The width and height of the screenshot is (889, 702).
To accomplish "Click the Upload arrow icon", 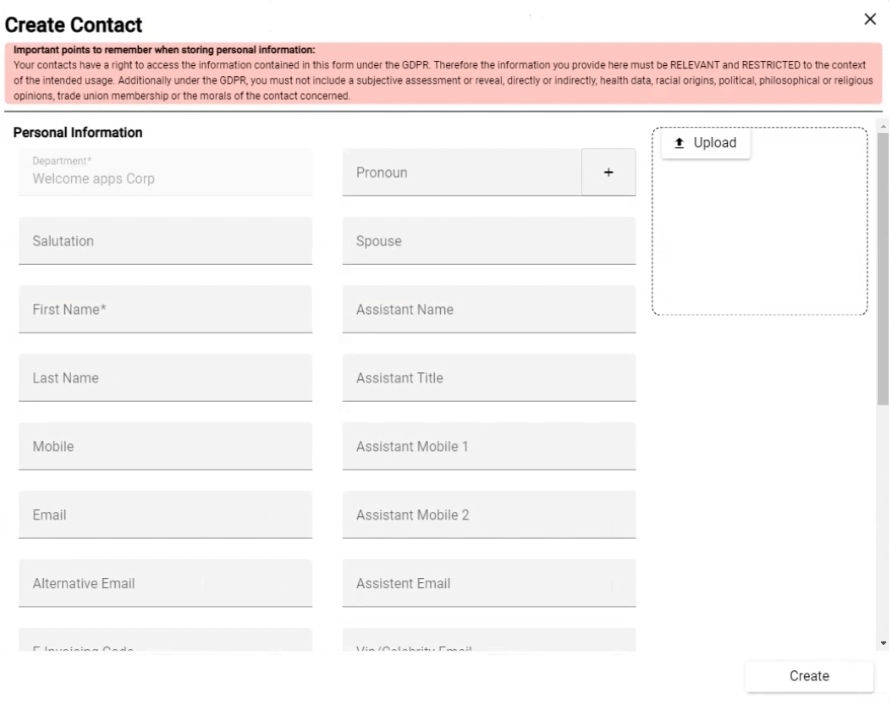I will coord(679,143).
